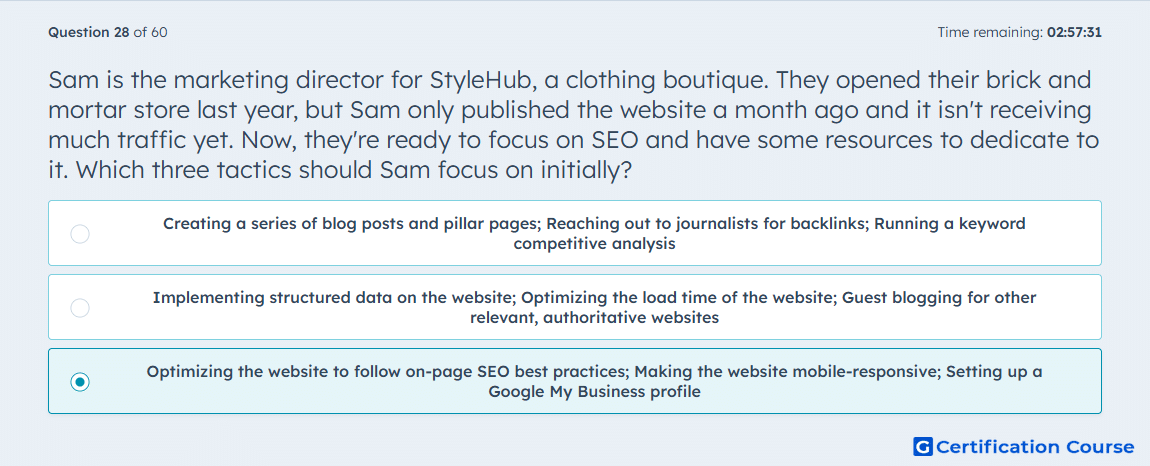
Task: Click the bold 'Question 28' text
Action: click(x=89, y=32)
